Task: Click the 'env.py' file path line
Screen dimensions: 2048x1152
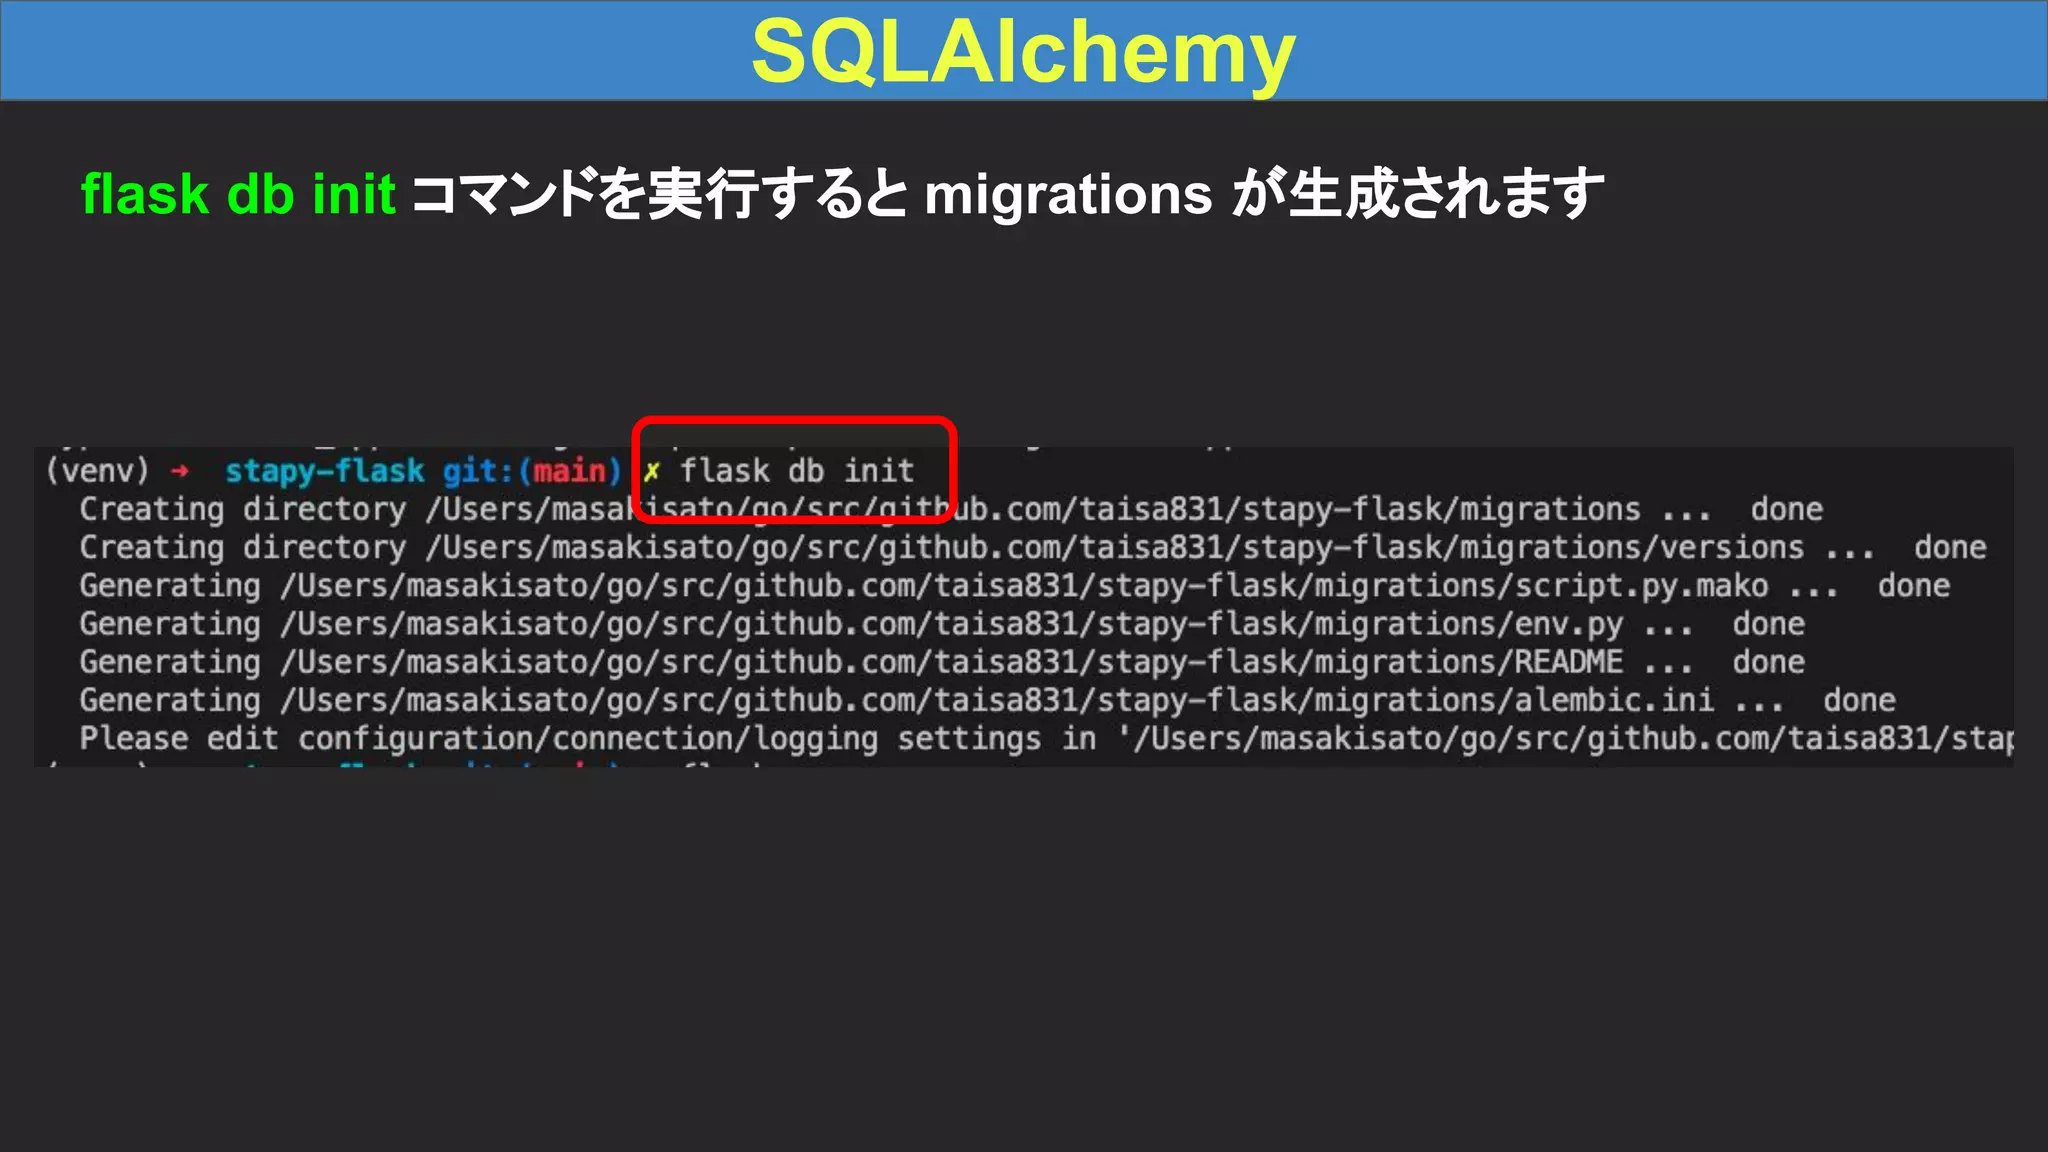Action: 1568,624
